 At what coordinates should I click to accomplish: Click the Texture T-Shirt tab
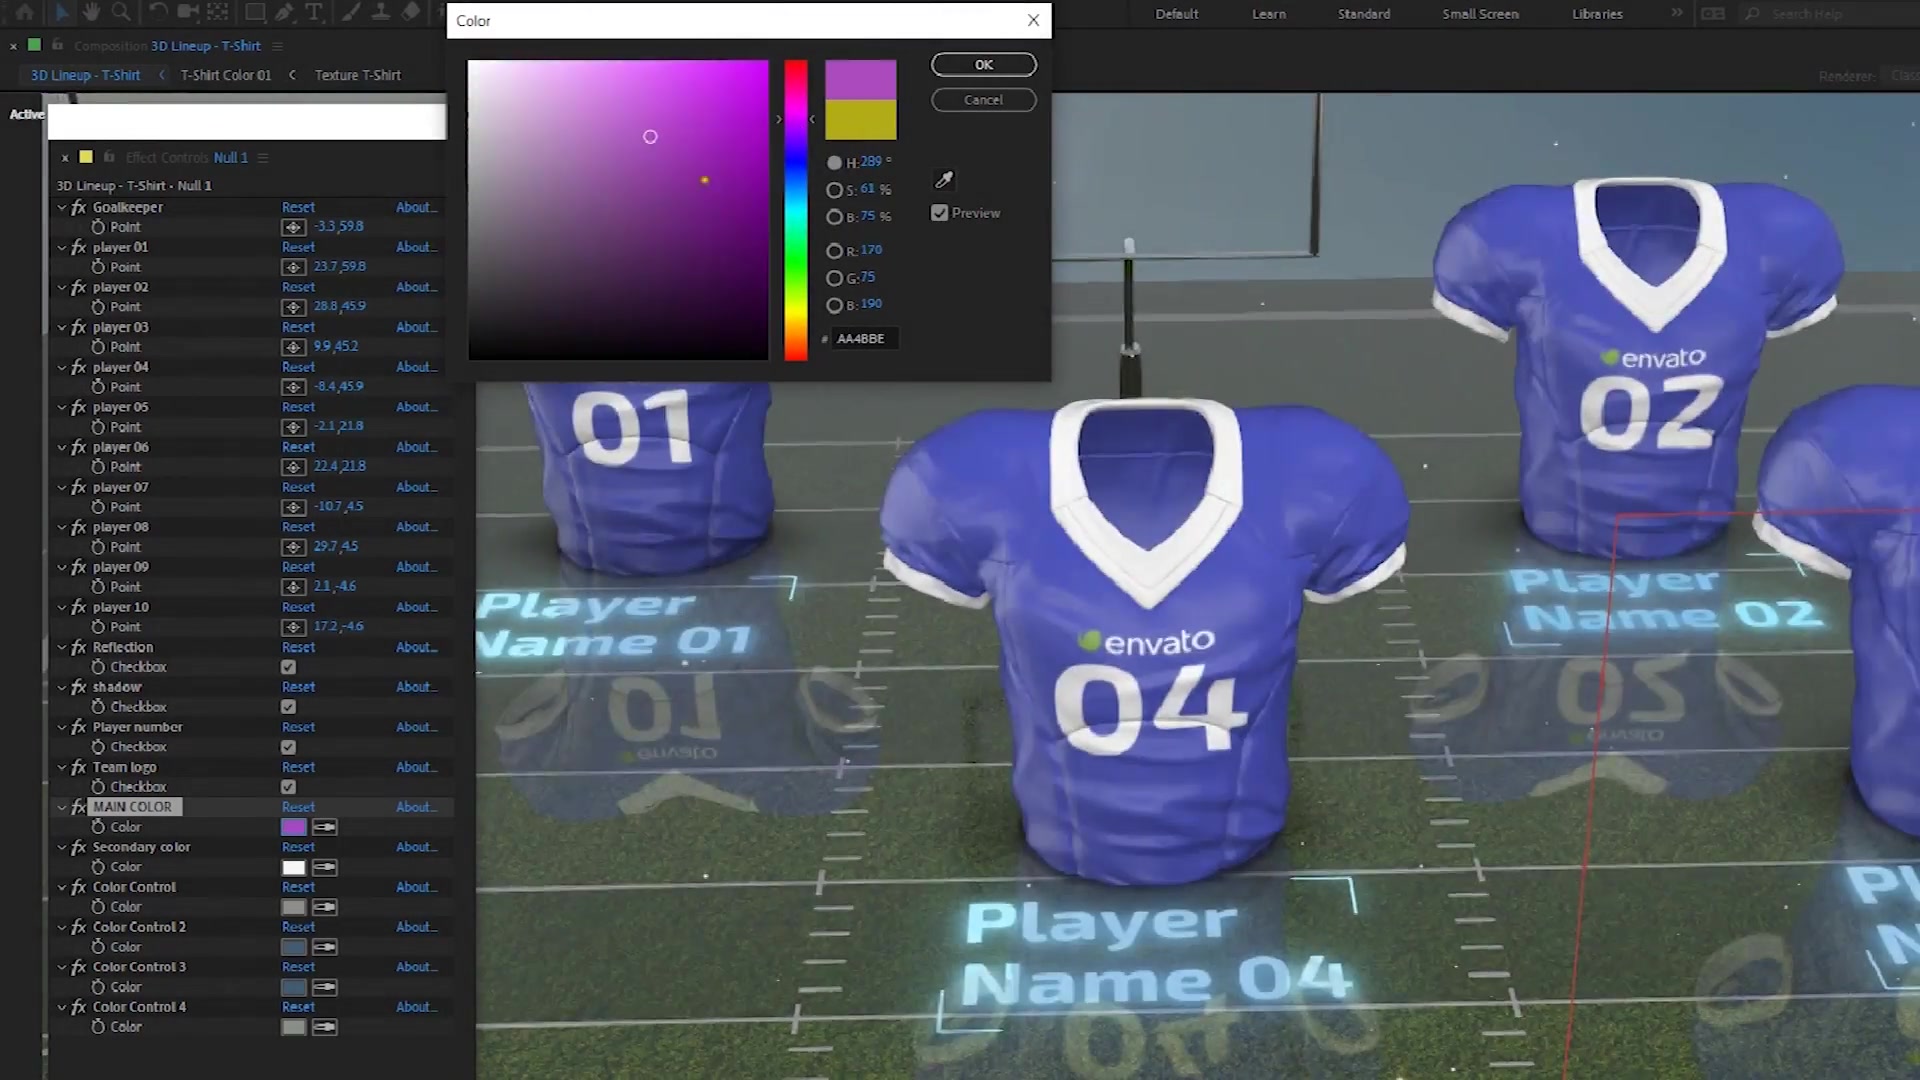pos(357,74)
